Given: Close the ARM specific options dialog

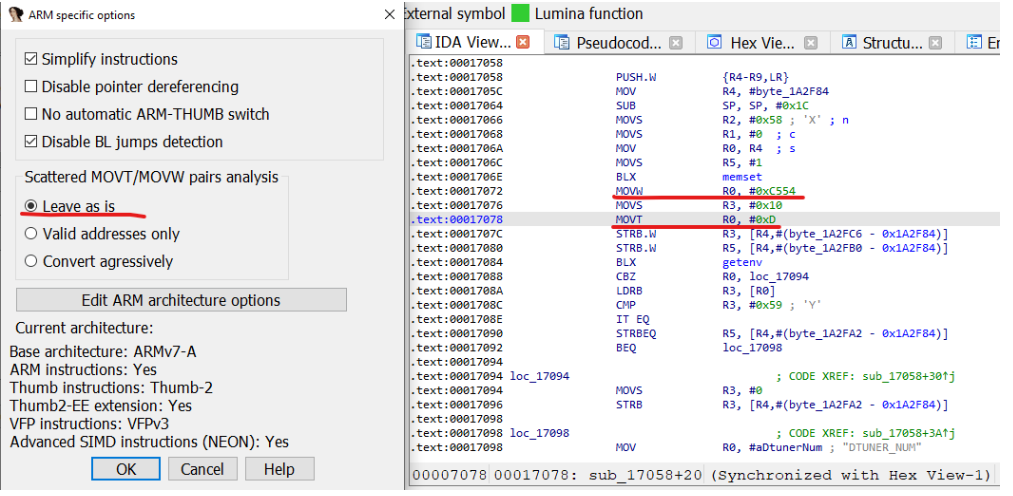Looking at the screenshot, I should tap(390, 14).
